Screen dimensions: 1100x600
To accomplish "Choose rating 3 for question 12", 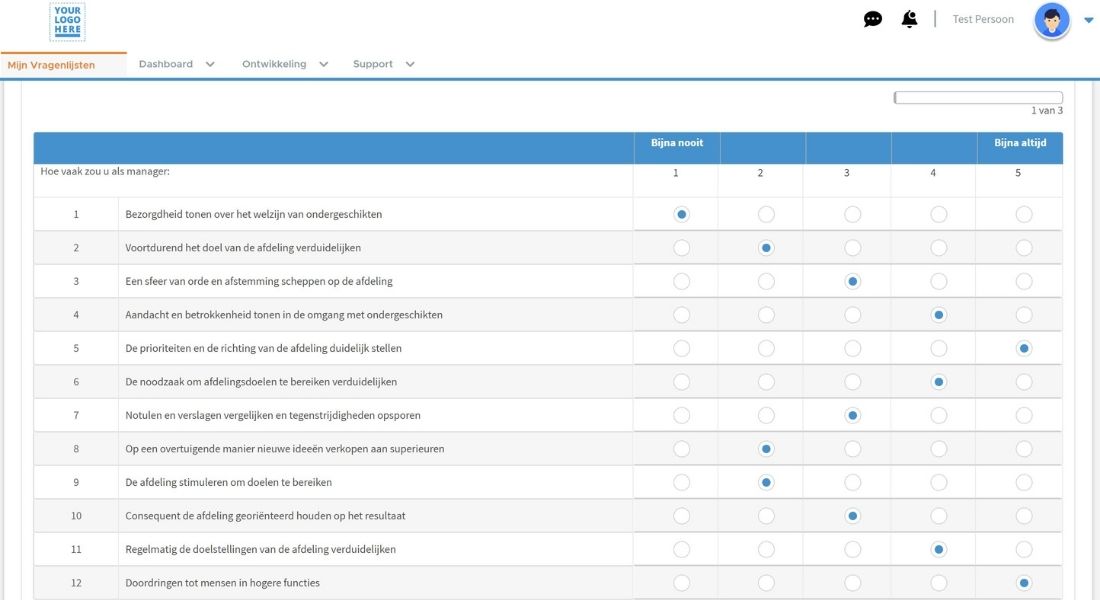I will (852, 583).
